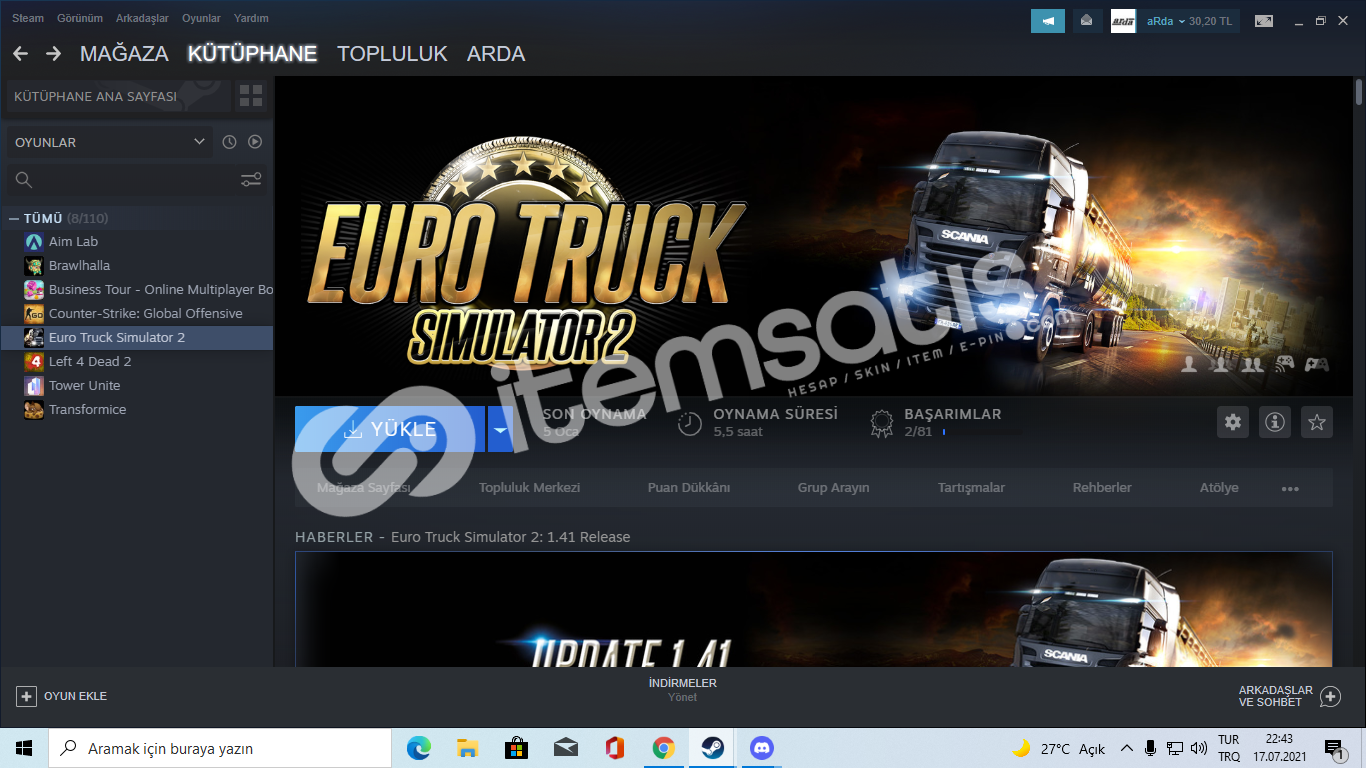The height and width of the screenshot is (768, 1366).
Task: Open Windows Start menu
Action: pos(24,748)
